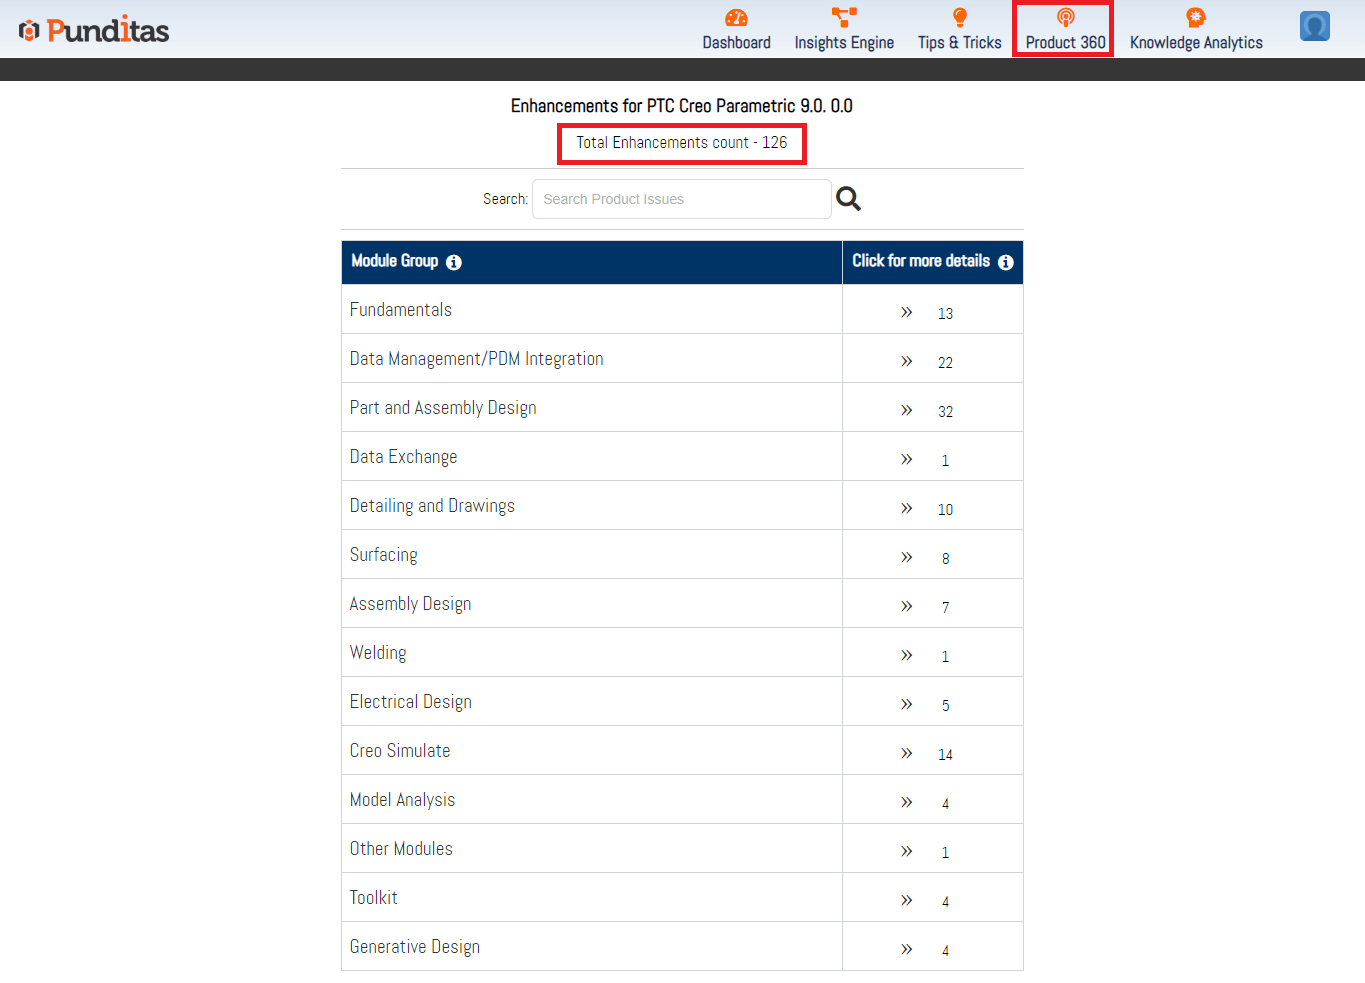Click the Punditas logo

[94, 30]
